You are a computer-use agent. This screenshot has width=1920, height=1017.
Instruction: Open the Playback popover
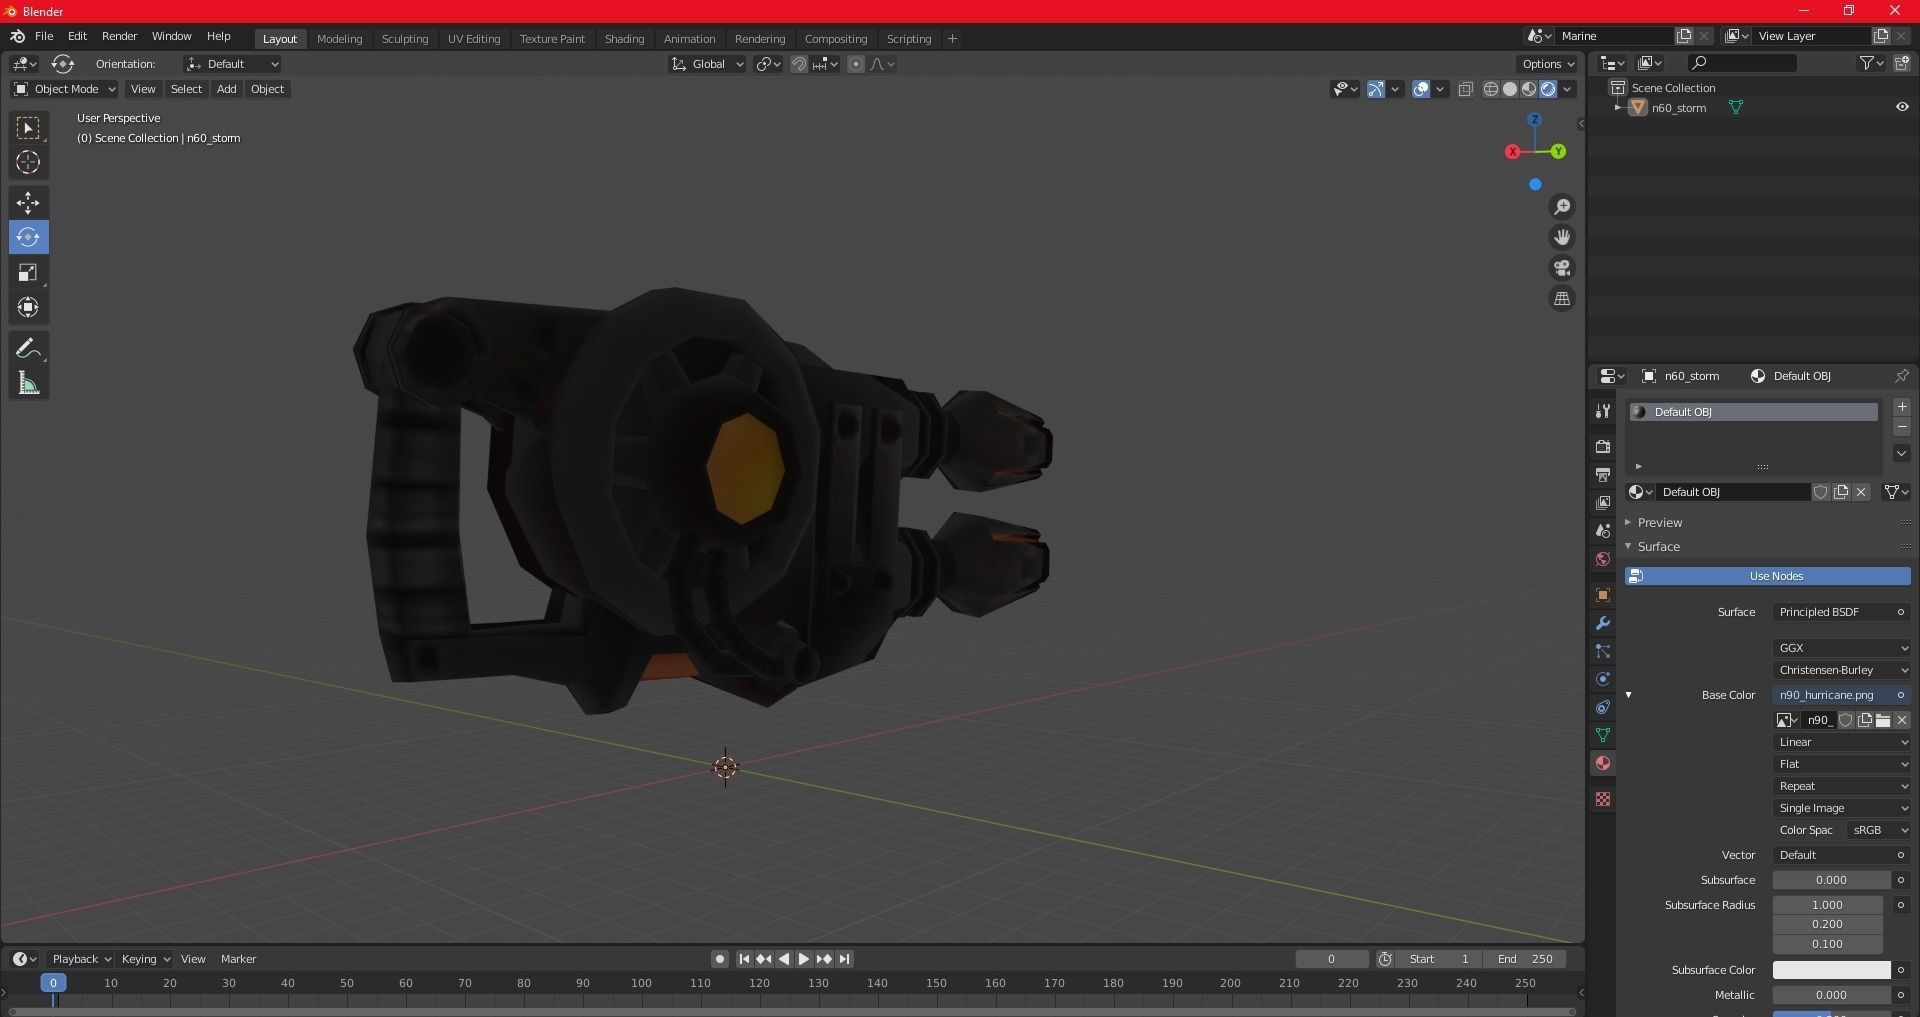(81, 959)
